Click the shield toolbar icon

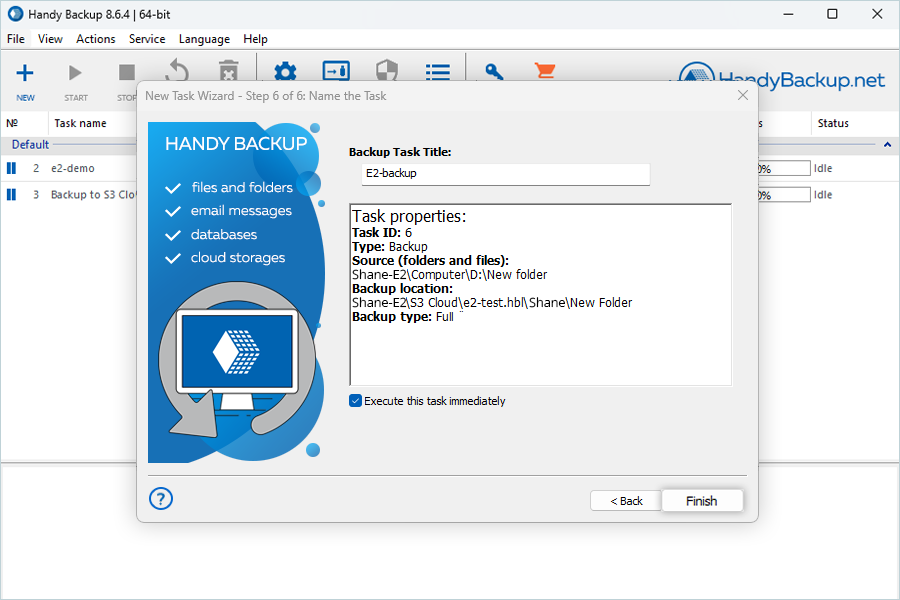click(x=387, y=71)
